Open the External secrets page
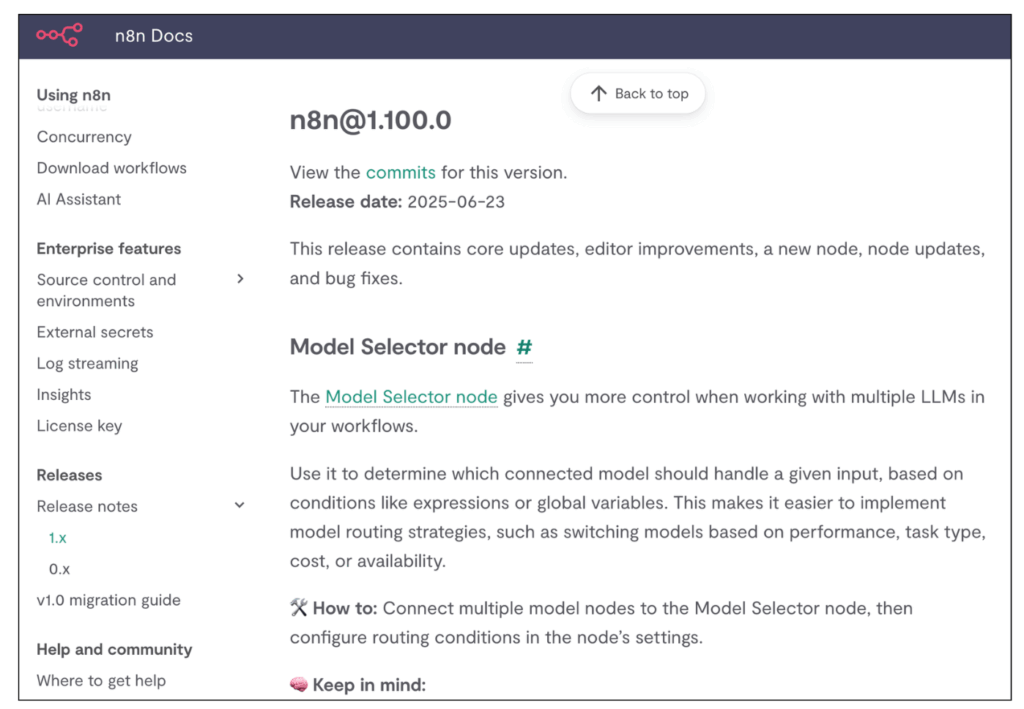 tap(95, 332)
